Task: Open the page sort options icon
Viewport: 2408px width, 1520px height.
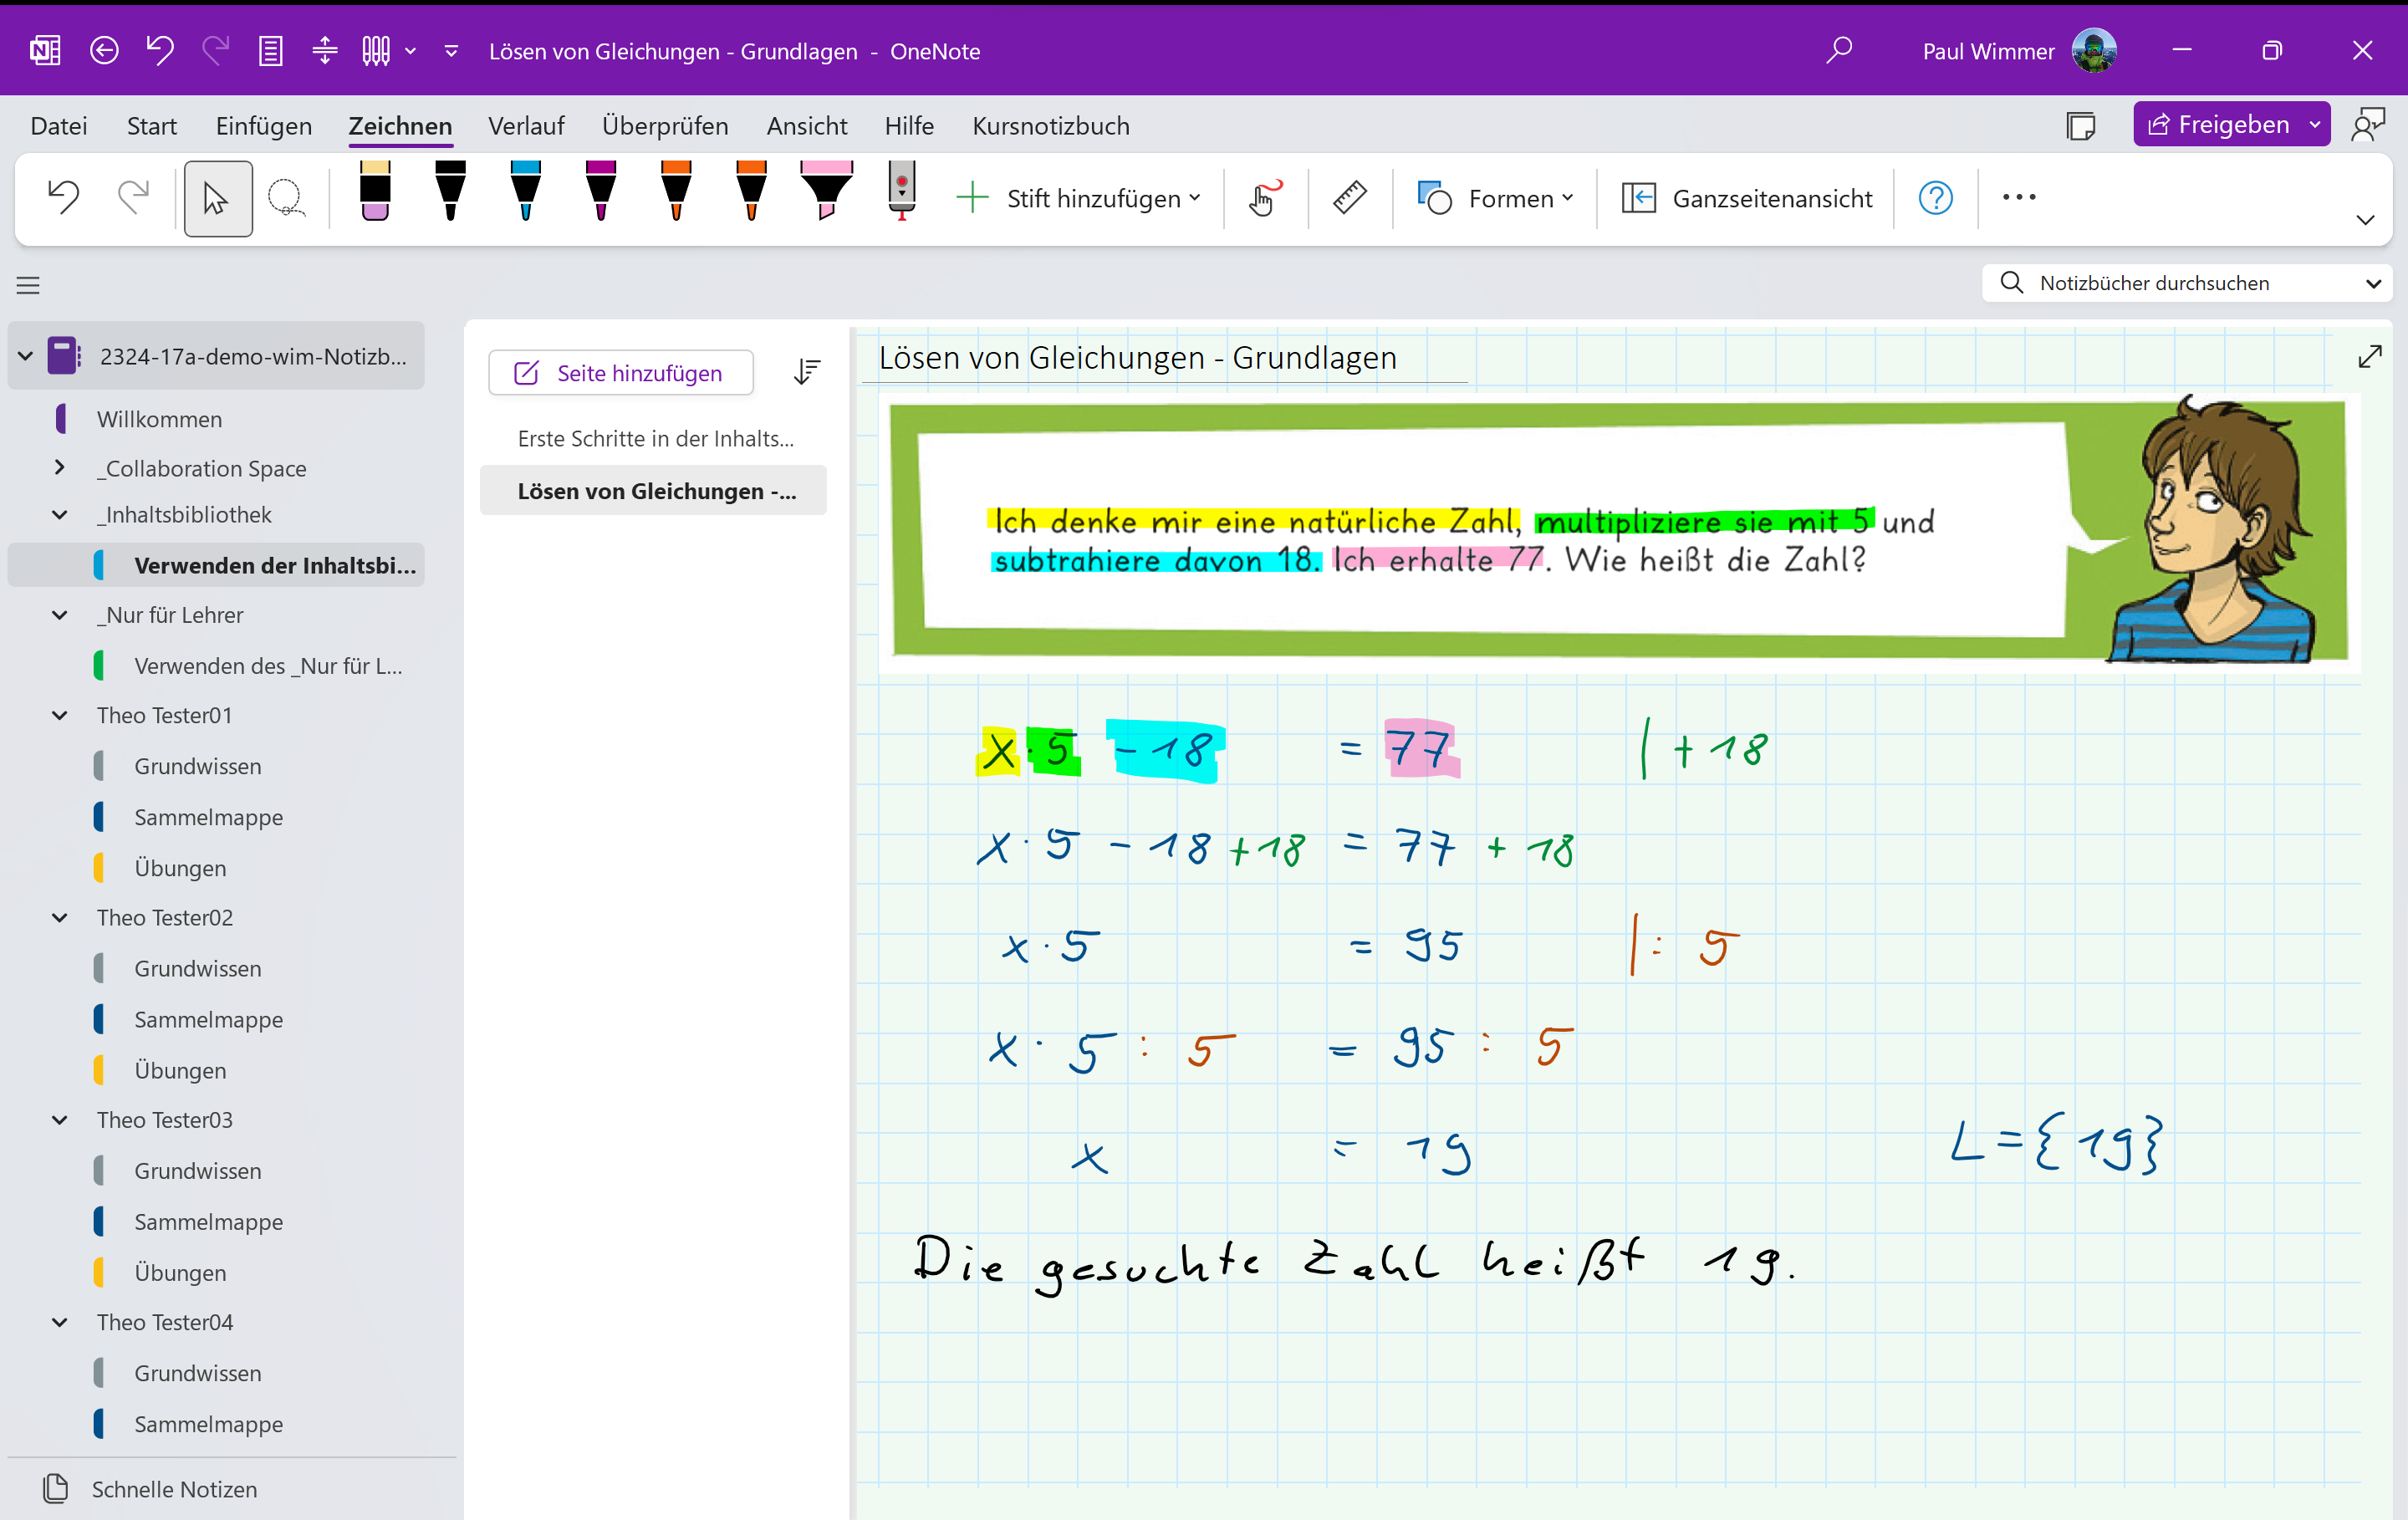Action: 807,372
